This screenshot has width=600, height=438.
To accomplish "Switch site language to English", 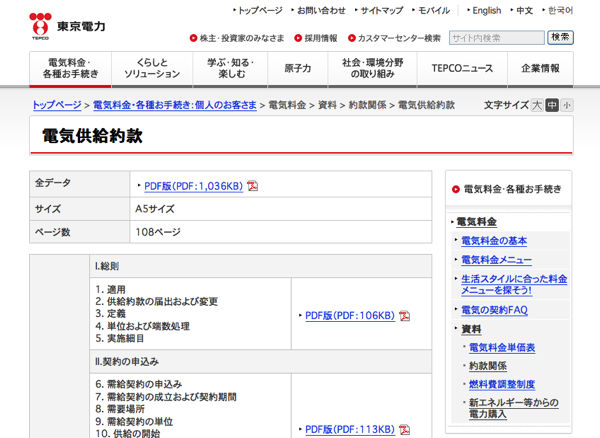I will tap(486, 11).
